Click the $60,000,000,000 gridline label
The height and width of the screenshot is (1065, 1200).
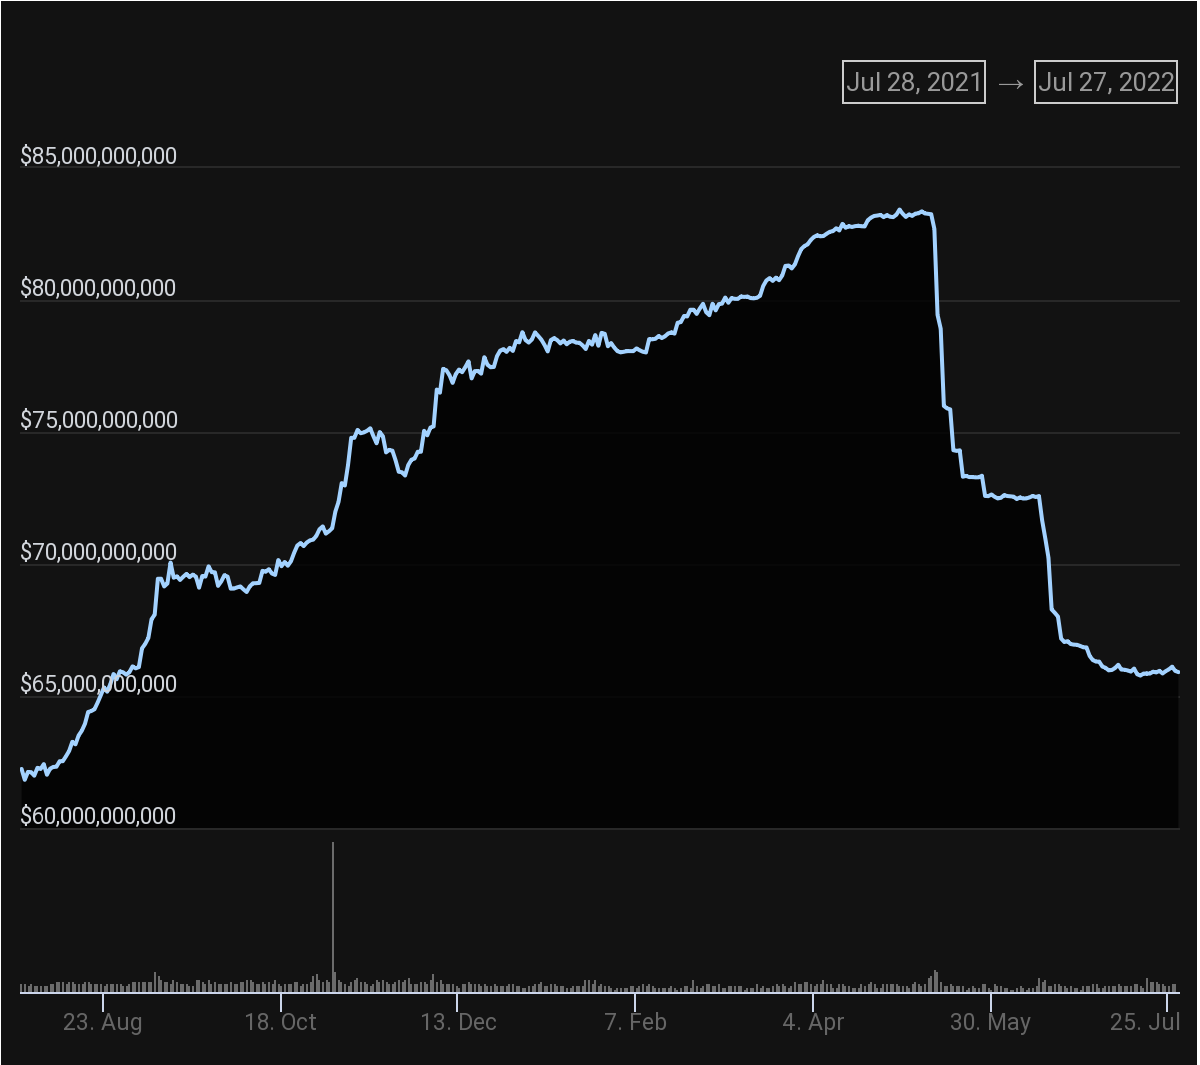click(98, 815)
